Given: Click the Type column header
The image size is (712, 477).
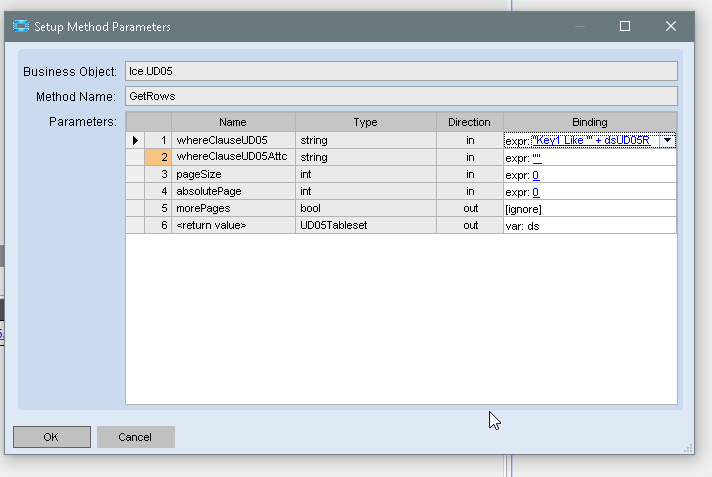Looking at the screenshot, I should (x=365, y=122).
